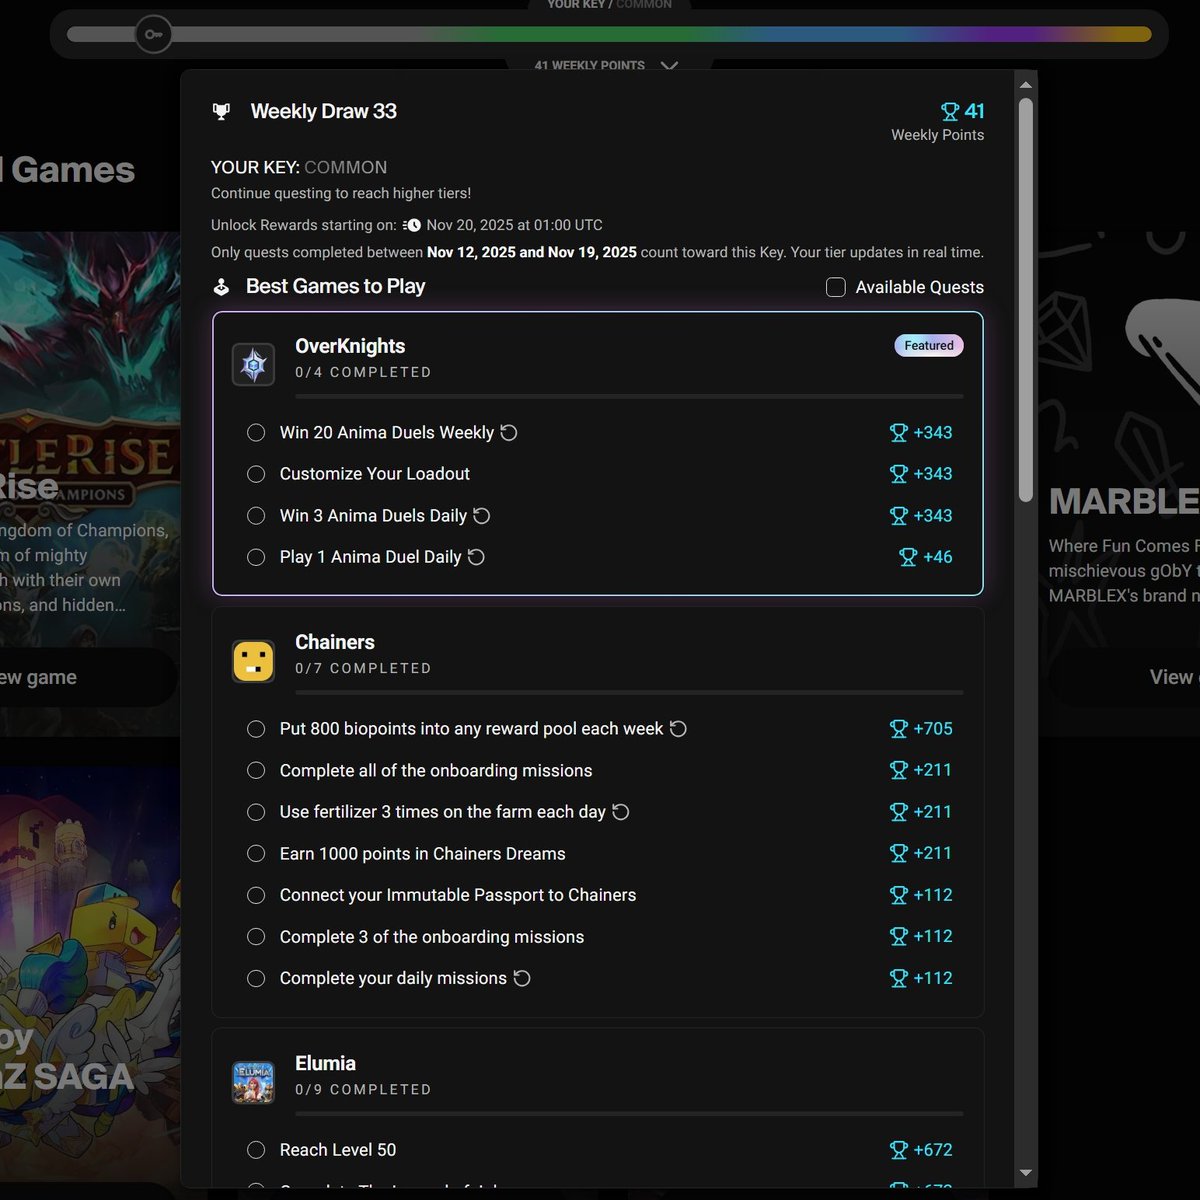Screen dimensions: 1200x1200
Task: Check the circle next to Reach Level 50
Action: click(x=255, y=1150)
